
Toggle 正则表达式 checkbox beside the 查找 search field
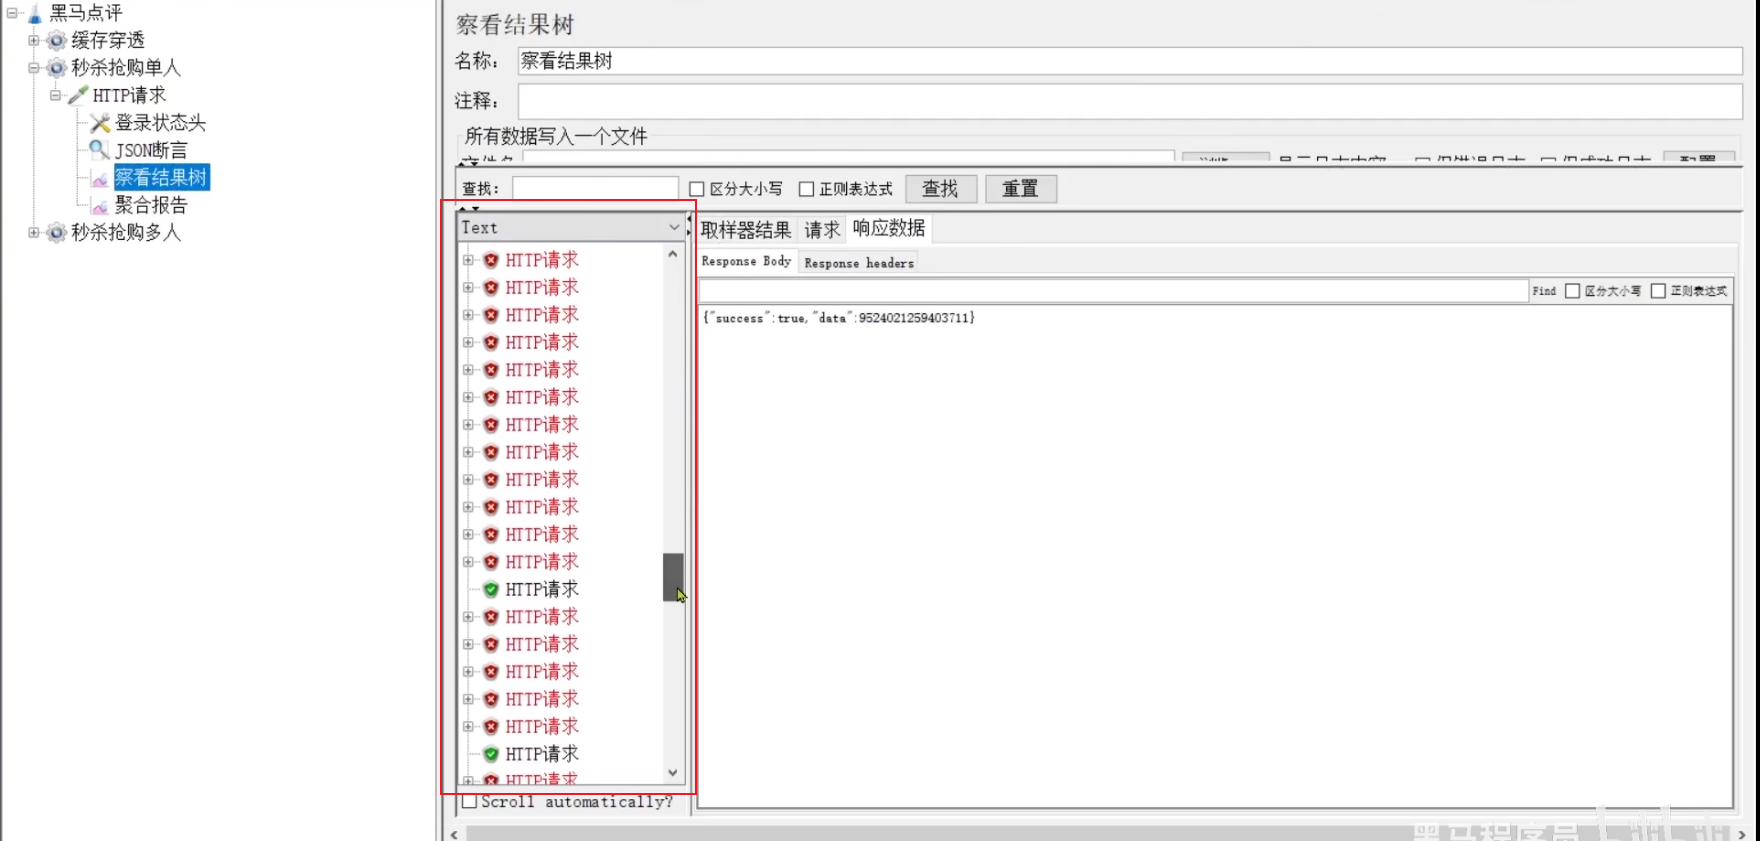pyautogui.click(x=806, y=189)
